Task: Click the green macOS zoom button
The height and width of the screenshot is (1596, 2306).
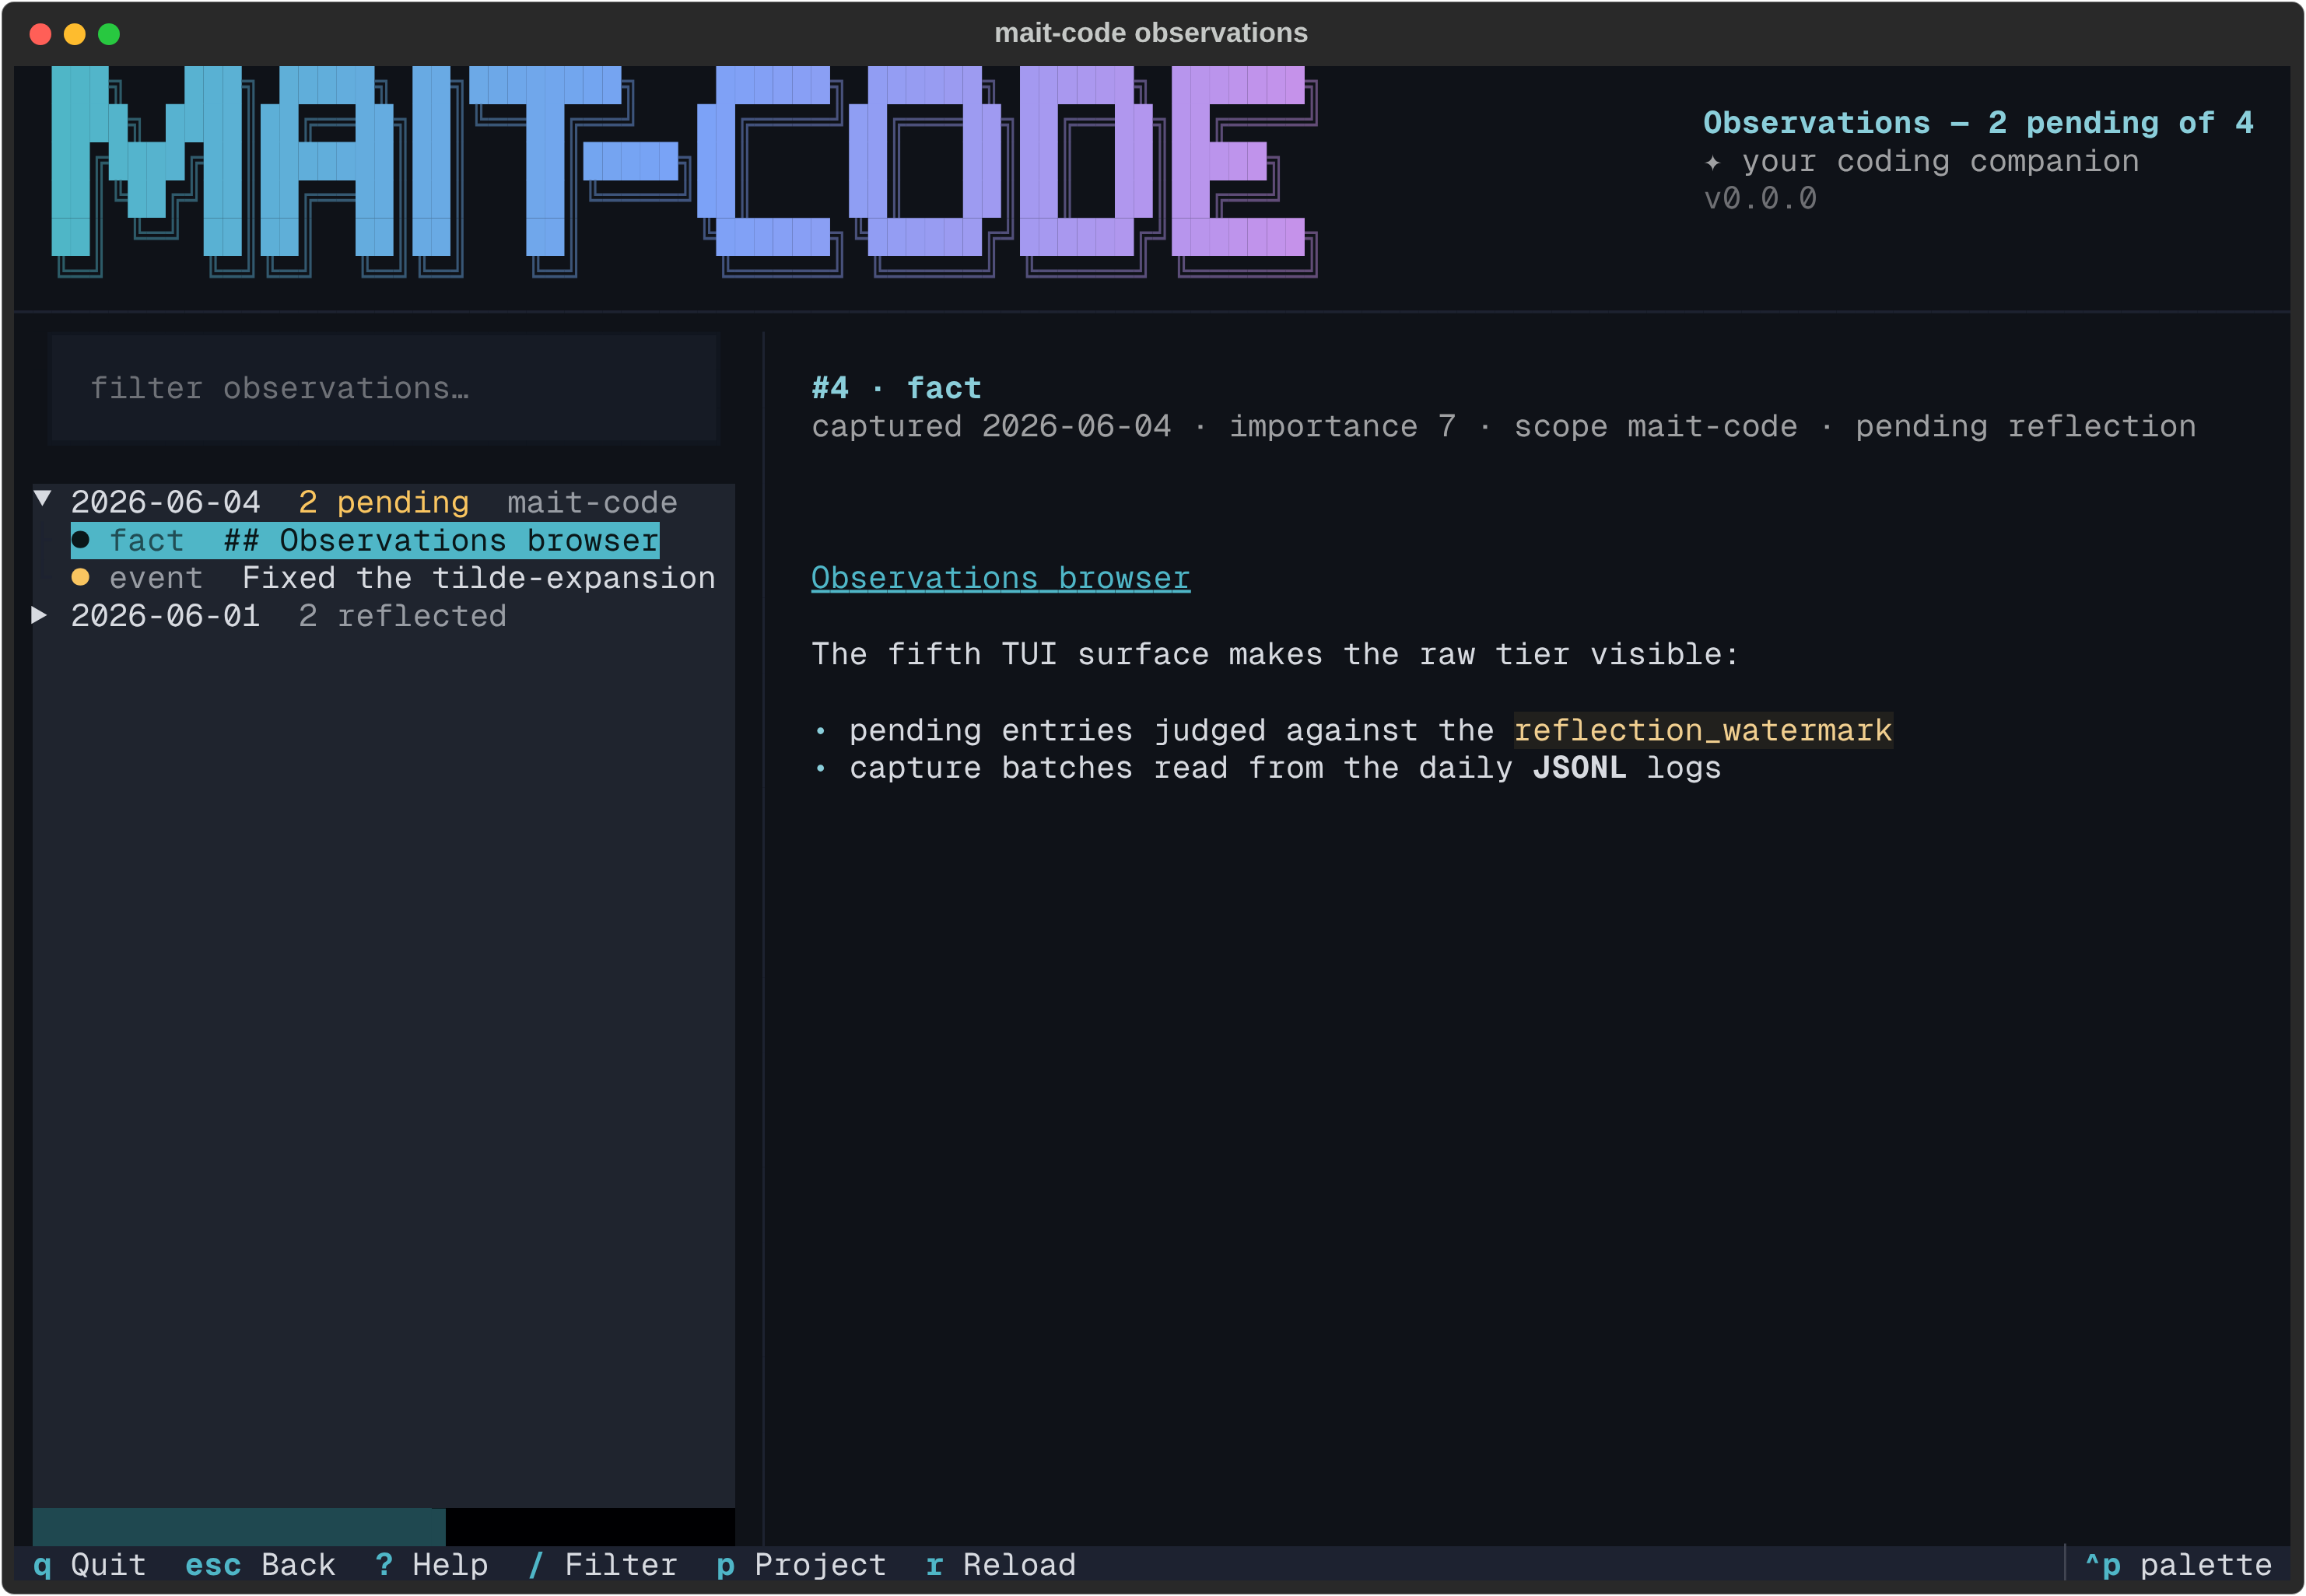Action: pos(109,34)
